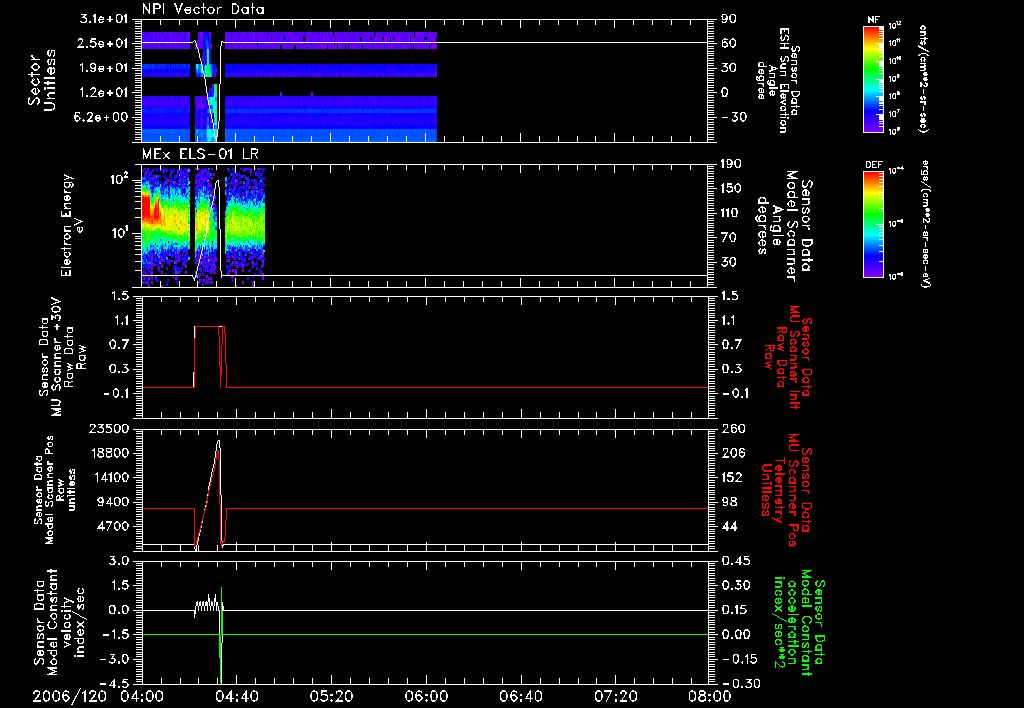Image resolution: width=1024 pixels, height=708 pixels.
Task: Click the green acceleration spike
Action: pyautogui.click(x=221, y=635)
